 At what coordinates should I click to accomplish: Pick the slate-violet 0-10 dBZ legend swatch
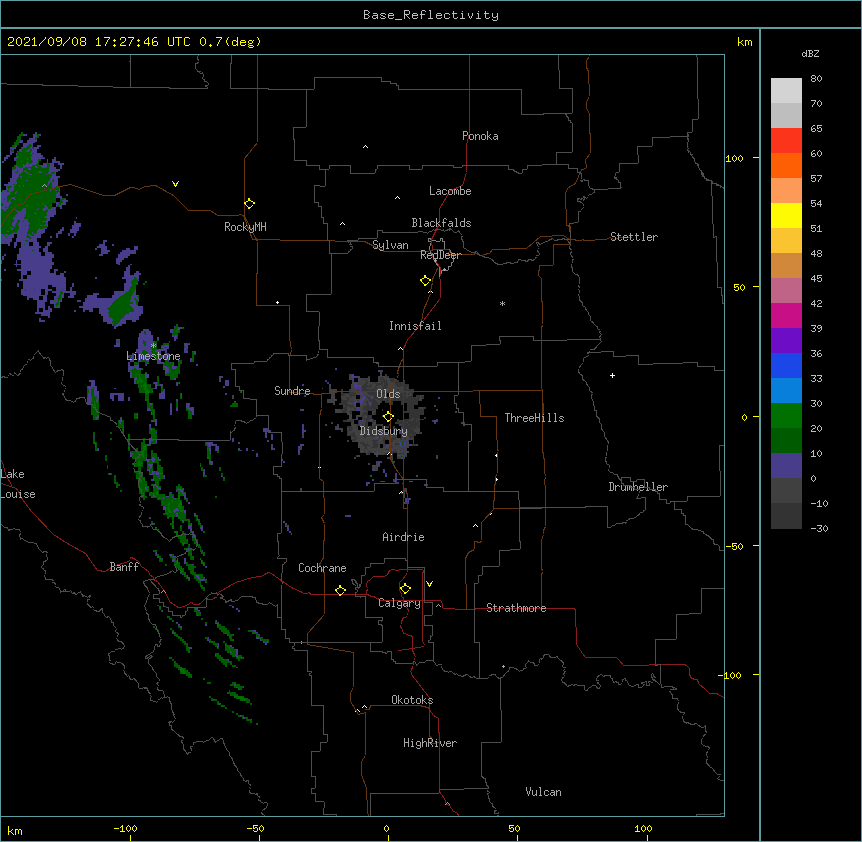coord(786,466)
